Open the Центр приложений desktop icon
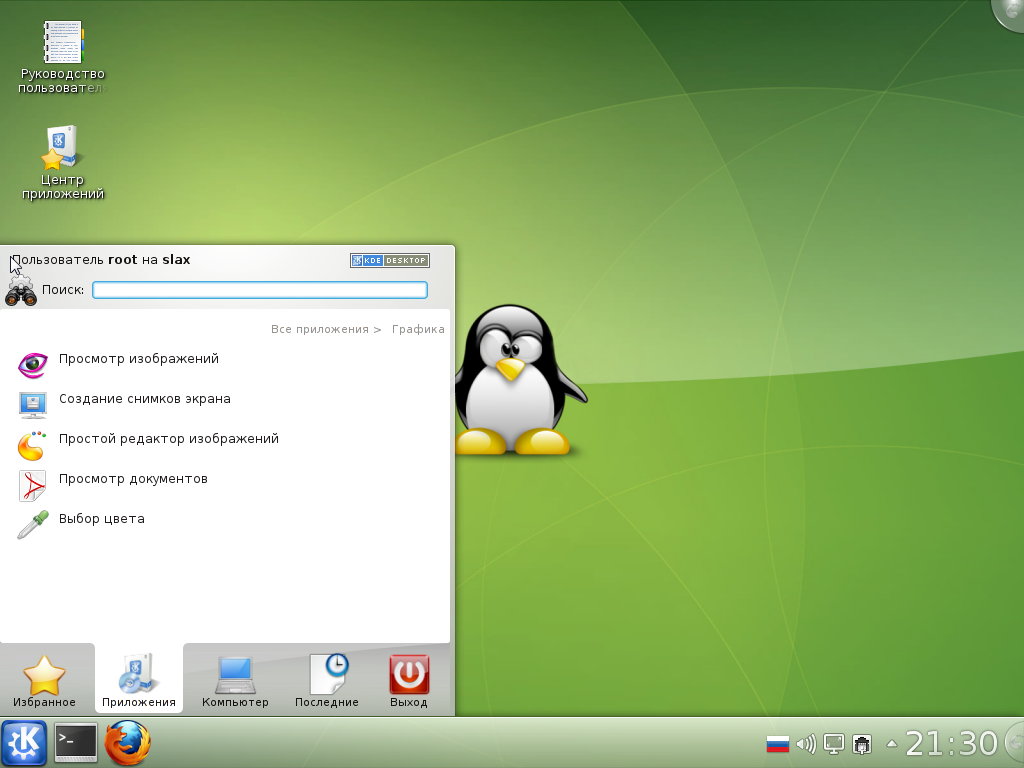The height and width of the screenshot is (768, 1024). (62, 163)
